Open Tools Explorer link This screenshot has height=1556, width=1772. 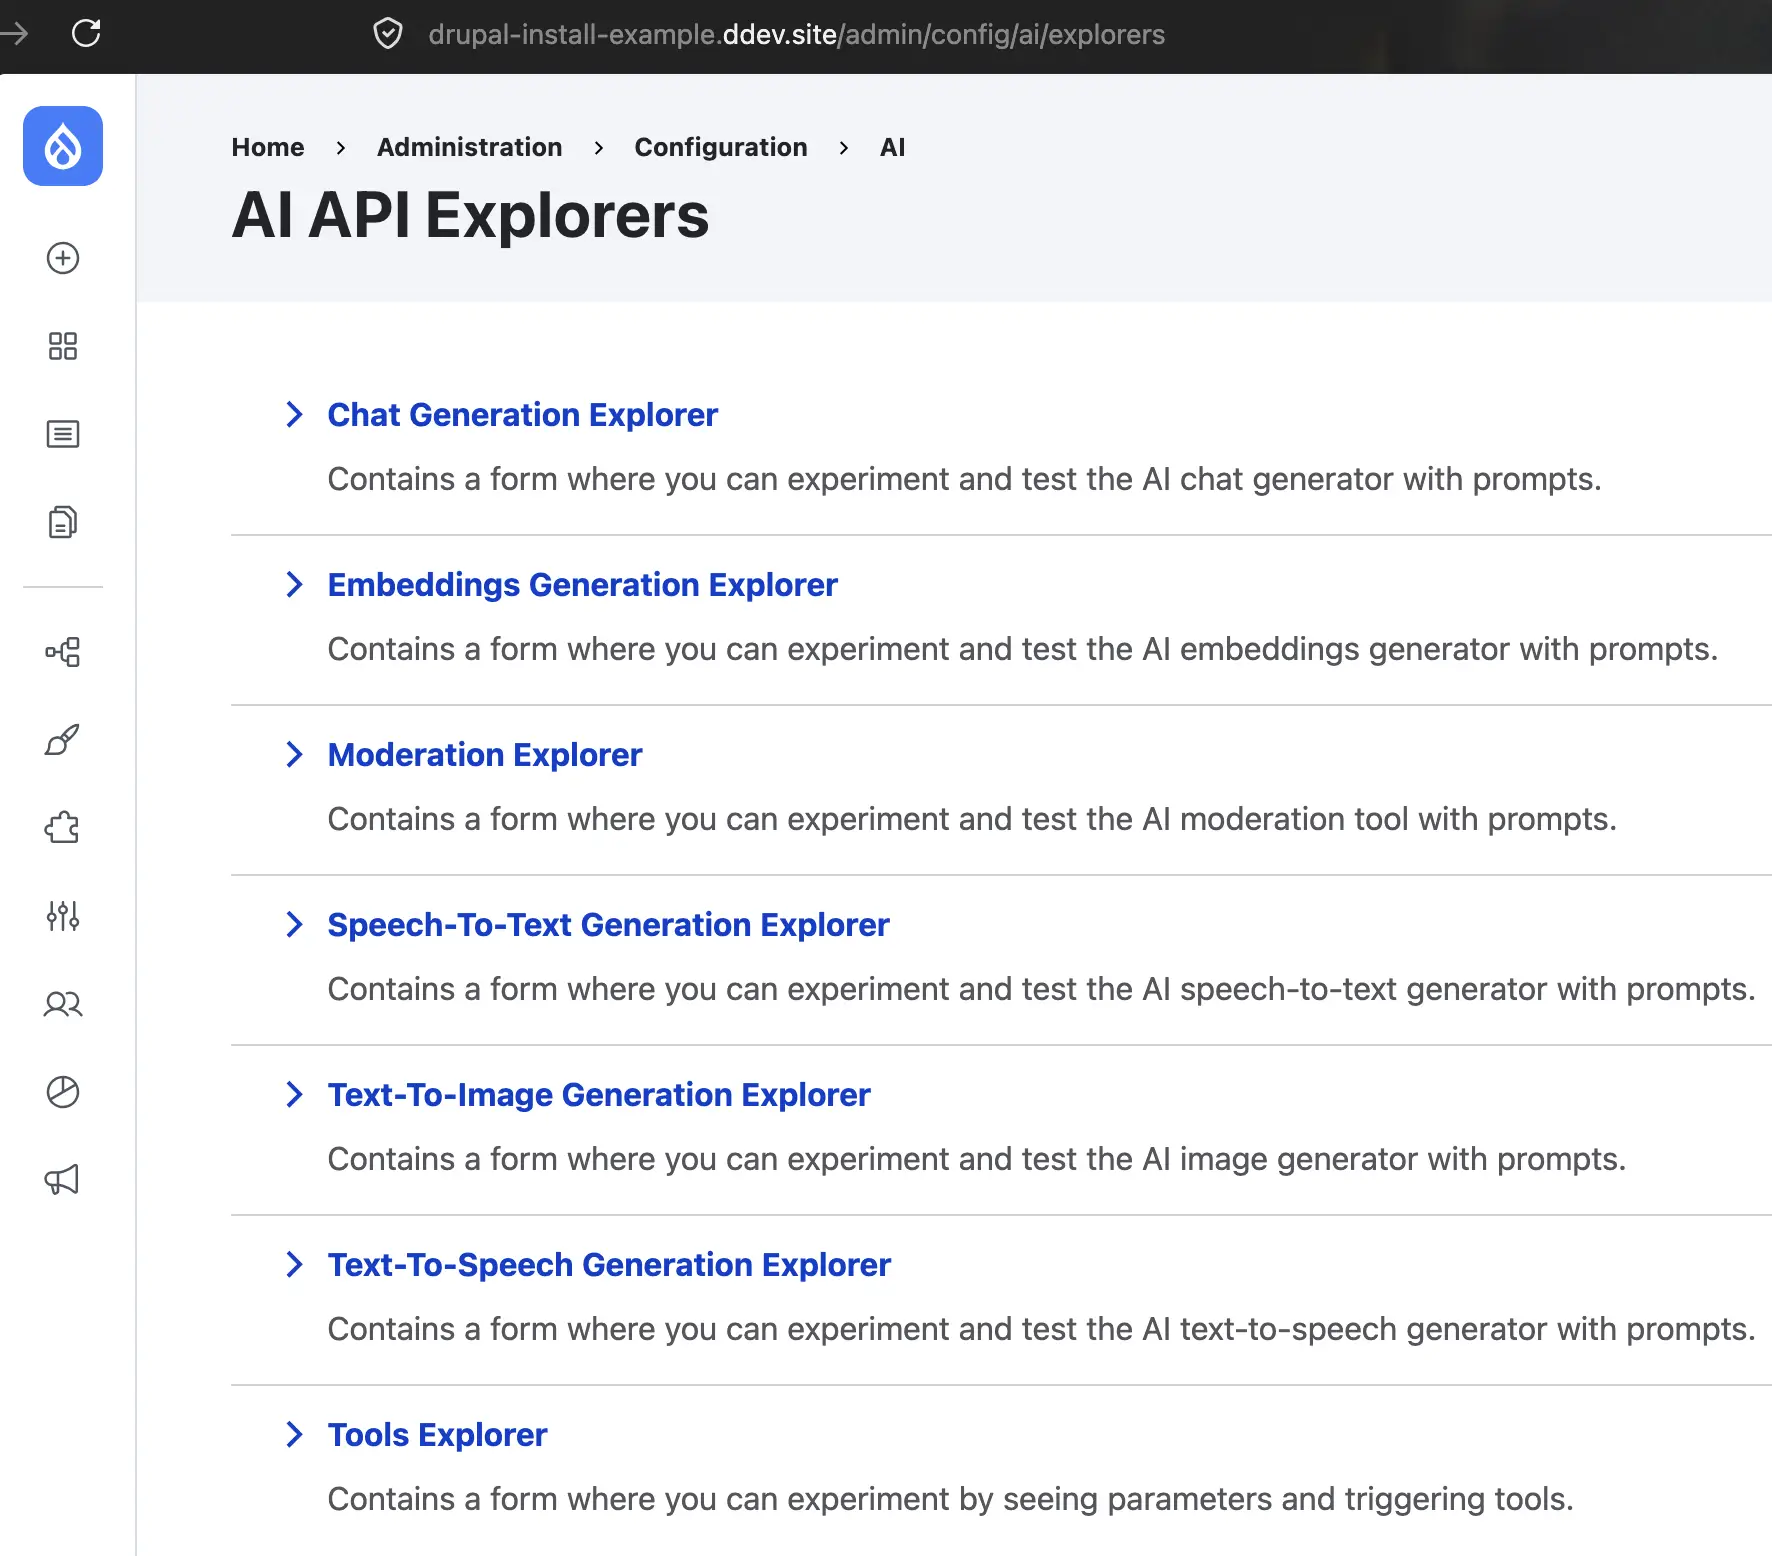[x=438, y=1435]
